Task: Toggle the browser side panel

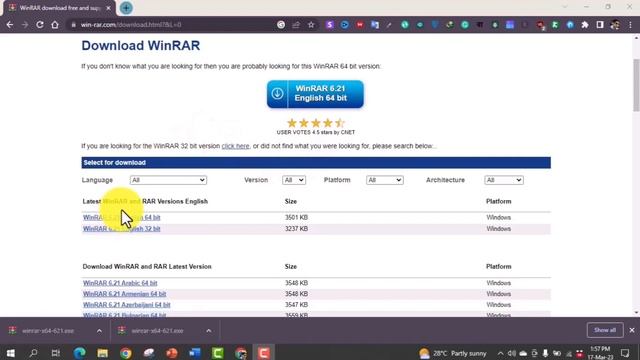Action: click(600, 25)
